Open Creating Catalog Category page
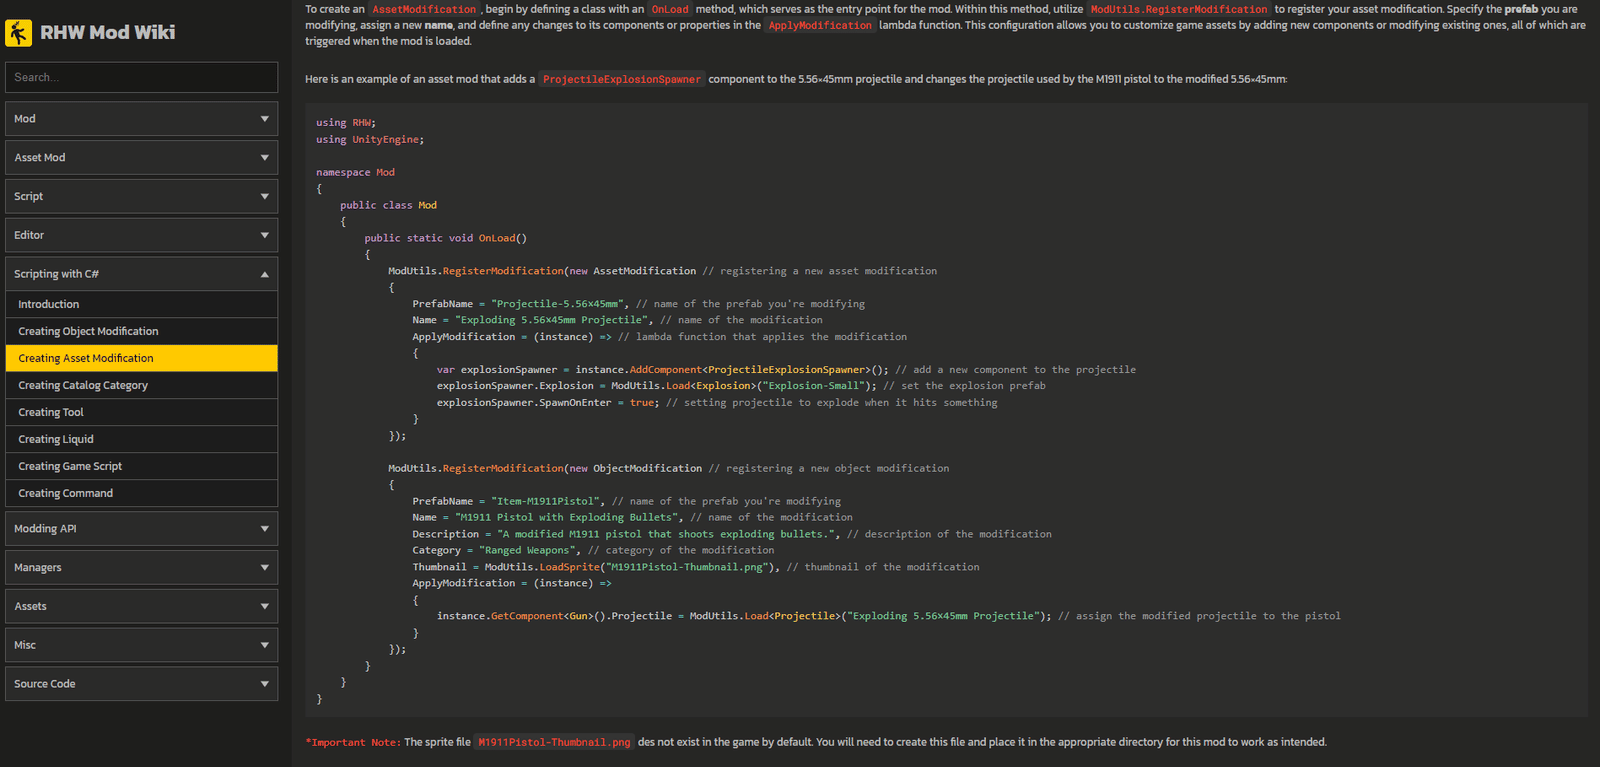 coord(141,385)
